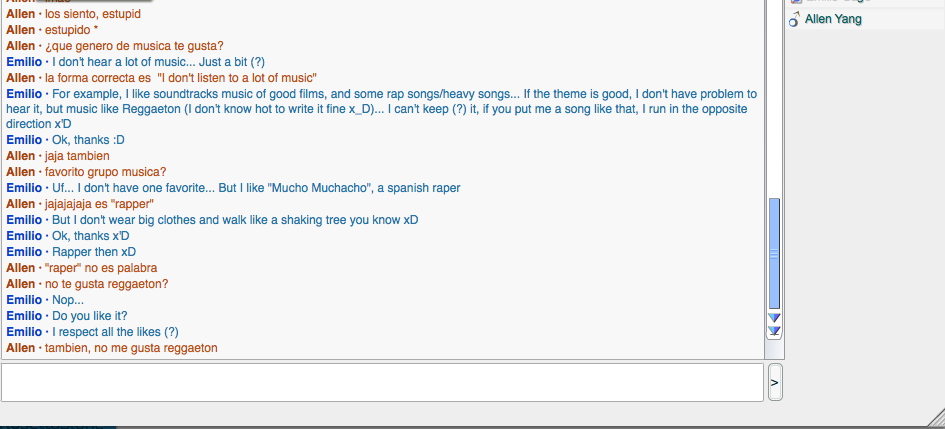Click the scrollbar track above the thumb
Screen dimensions: 945x429
point(774,100)
